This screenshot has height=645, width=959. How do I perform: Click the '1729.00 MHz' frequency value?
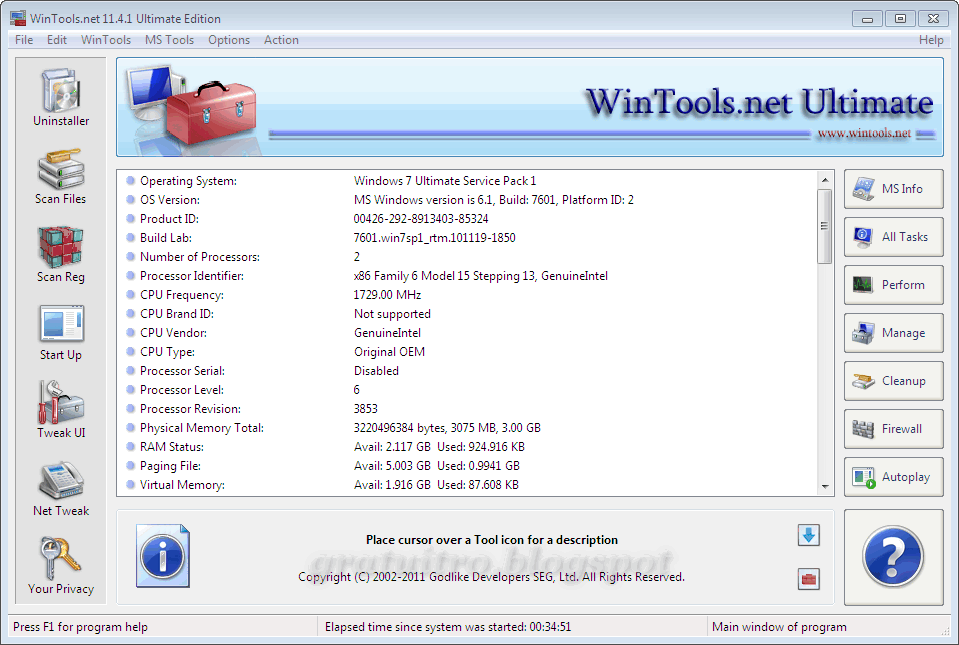[387, 295]
